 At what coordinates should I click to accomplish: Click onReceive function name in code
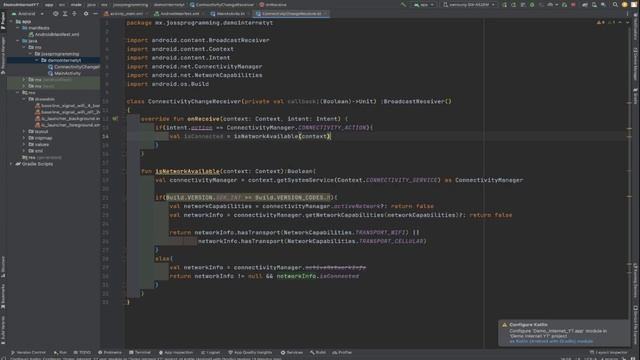pos(203,119)
